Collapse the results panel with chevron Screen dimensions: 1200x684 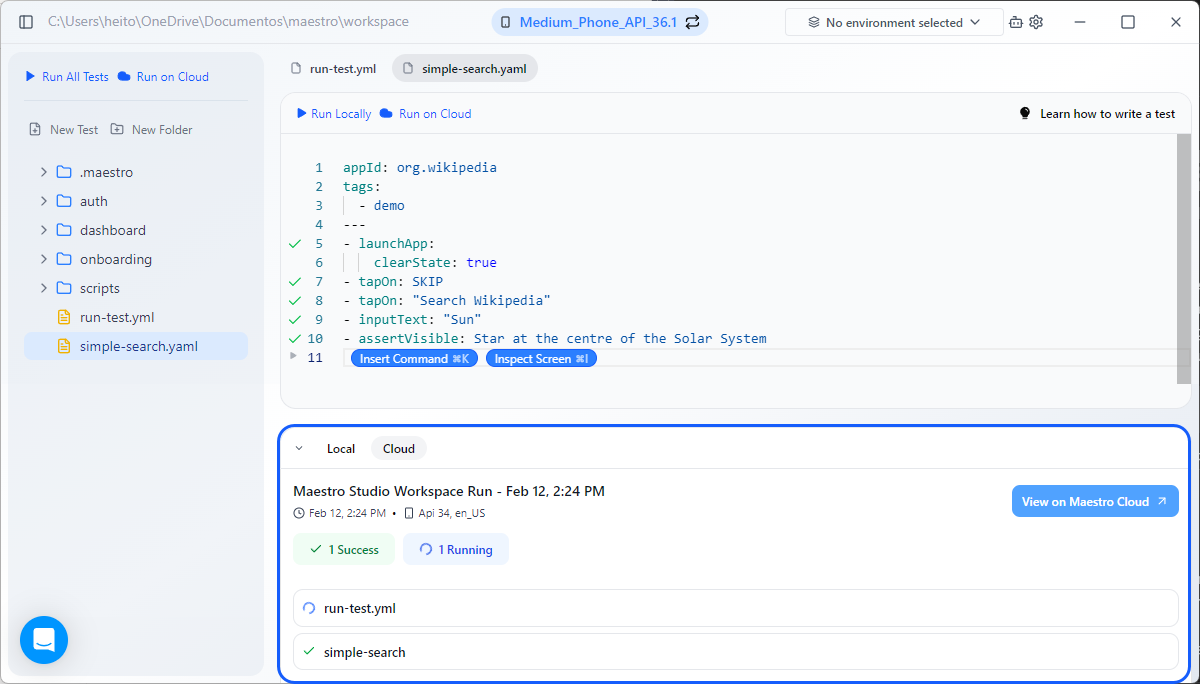[x=299, y=449]
